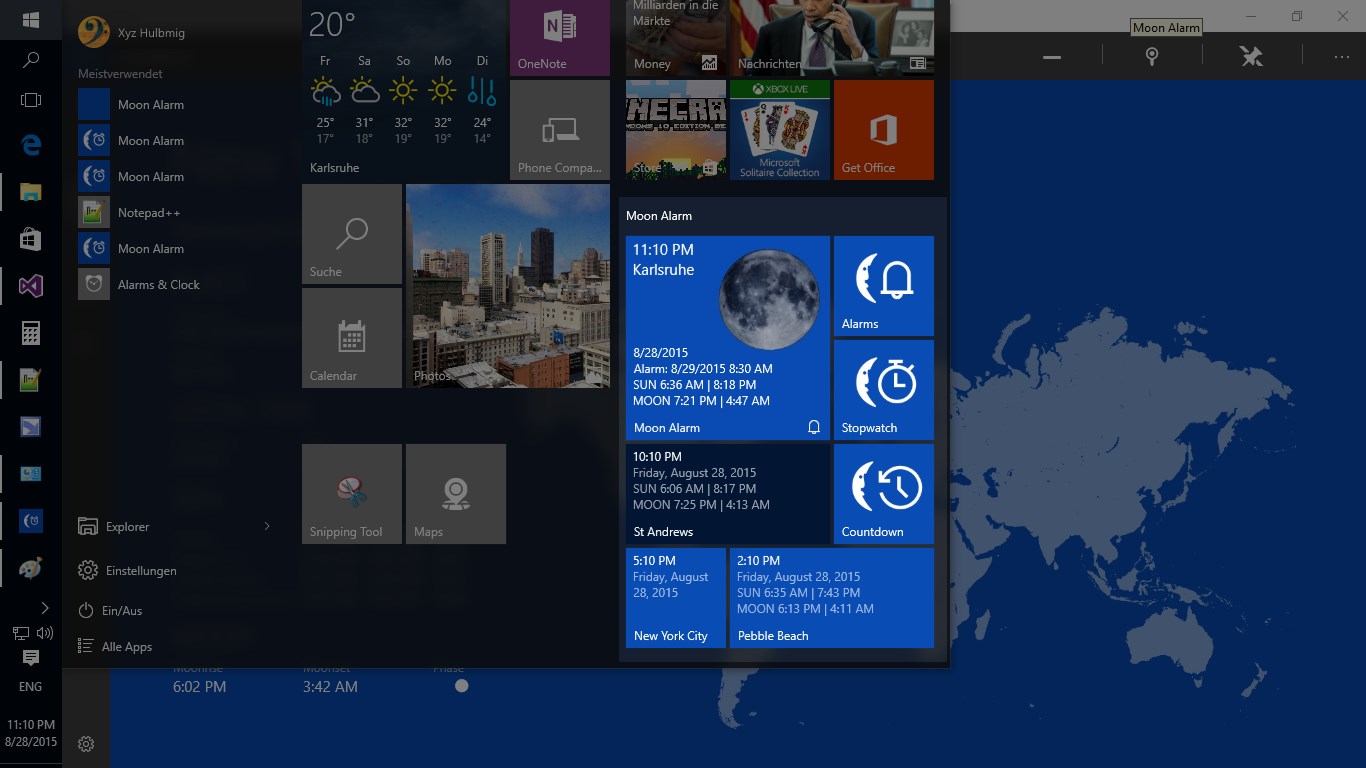Viewport: 1366px width, 768px height.
Task: Open the Photos tile with city skyline
Action: pyautogui.click(x=507, y=286)
